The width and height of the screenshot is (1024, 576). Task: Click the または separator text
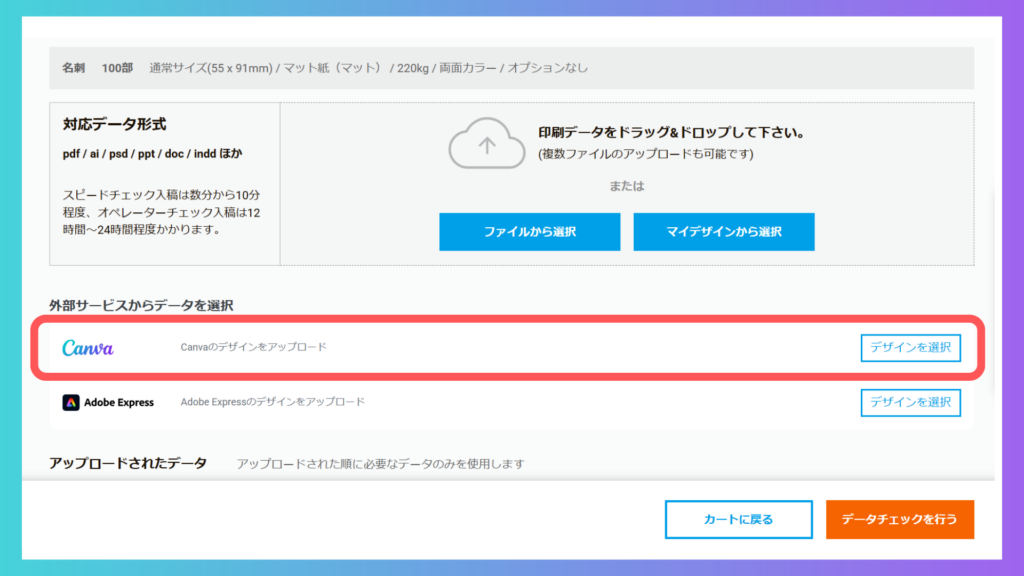627,186
